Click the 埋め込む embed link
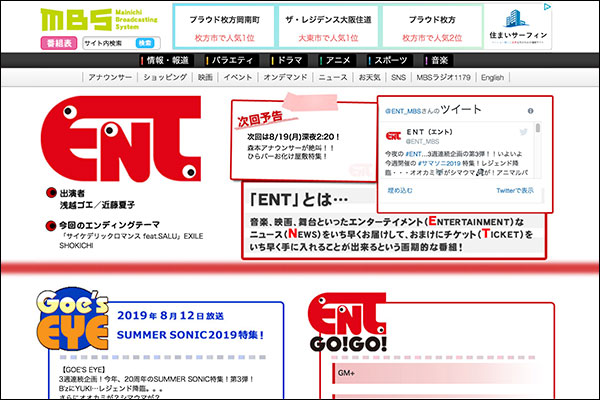 click(400, 189)
